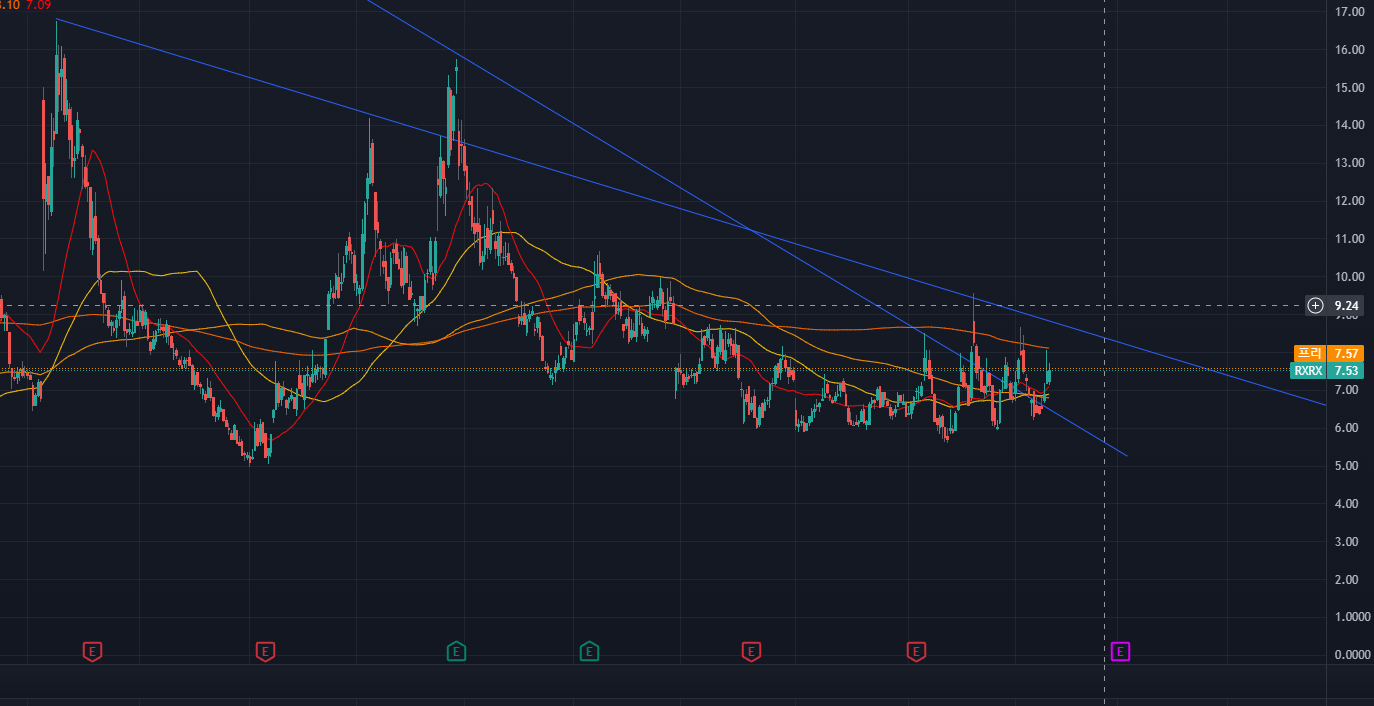Click the rightmost red earnings E marker

pos(915,652)
